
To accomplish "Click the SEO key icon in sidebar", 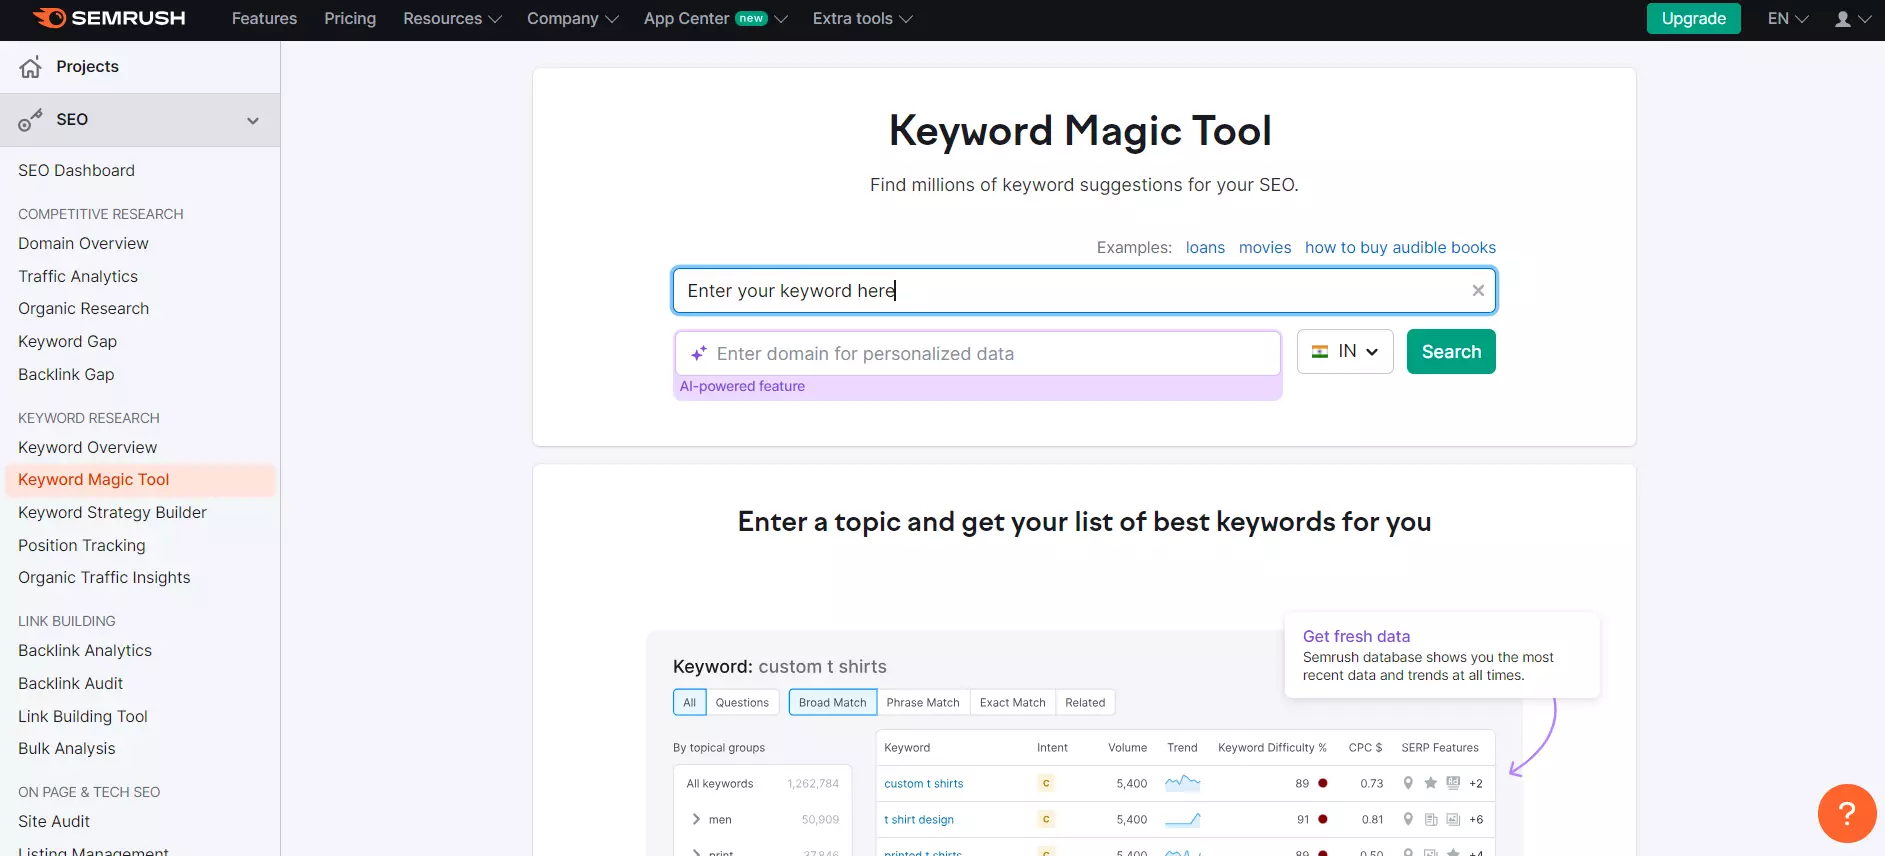I will pos(30,120).
